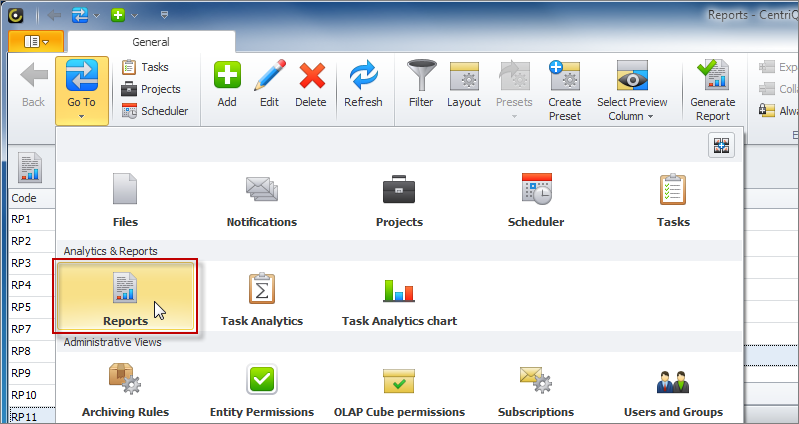Viewport: 799px width, 424px height.
Task: Open OLAP Cube permissions view
Action: point(399,391)
